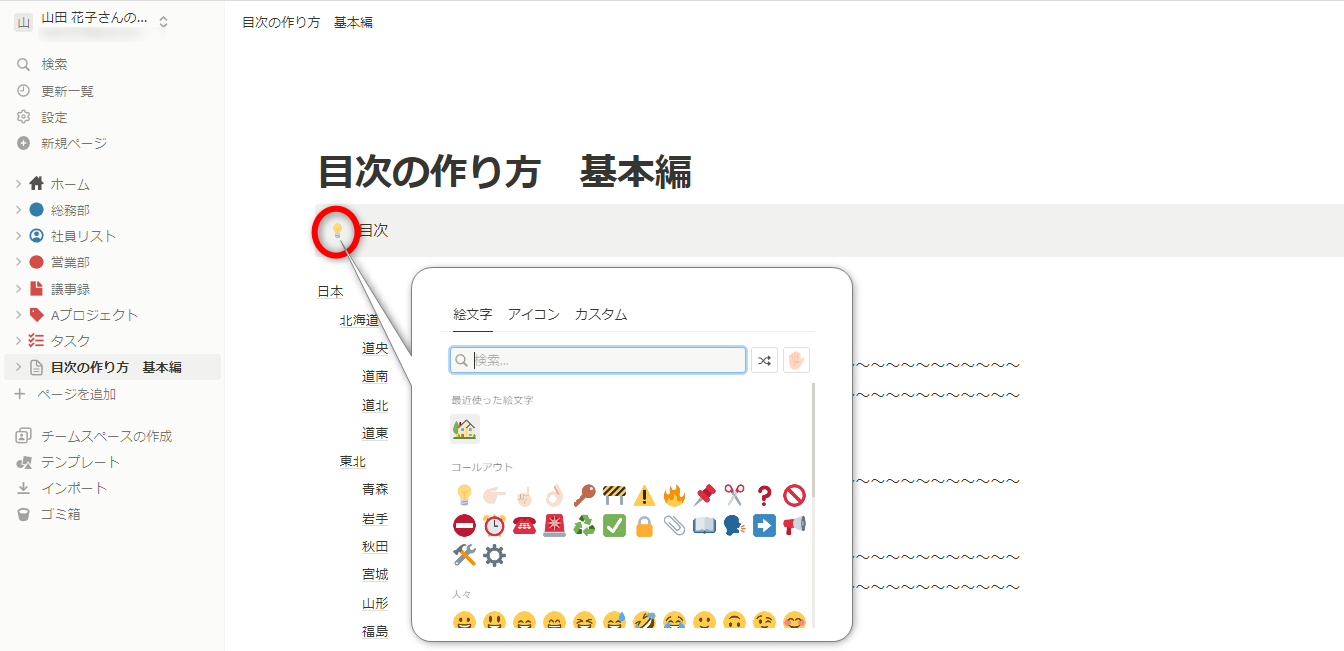Select the red question mark emoji
1344x651 pixels.
(x=764, y=495)
